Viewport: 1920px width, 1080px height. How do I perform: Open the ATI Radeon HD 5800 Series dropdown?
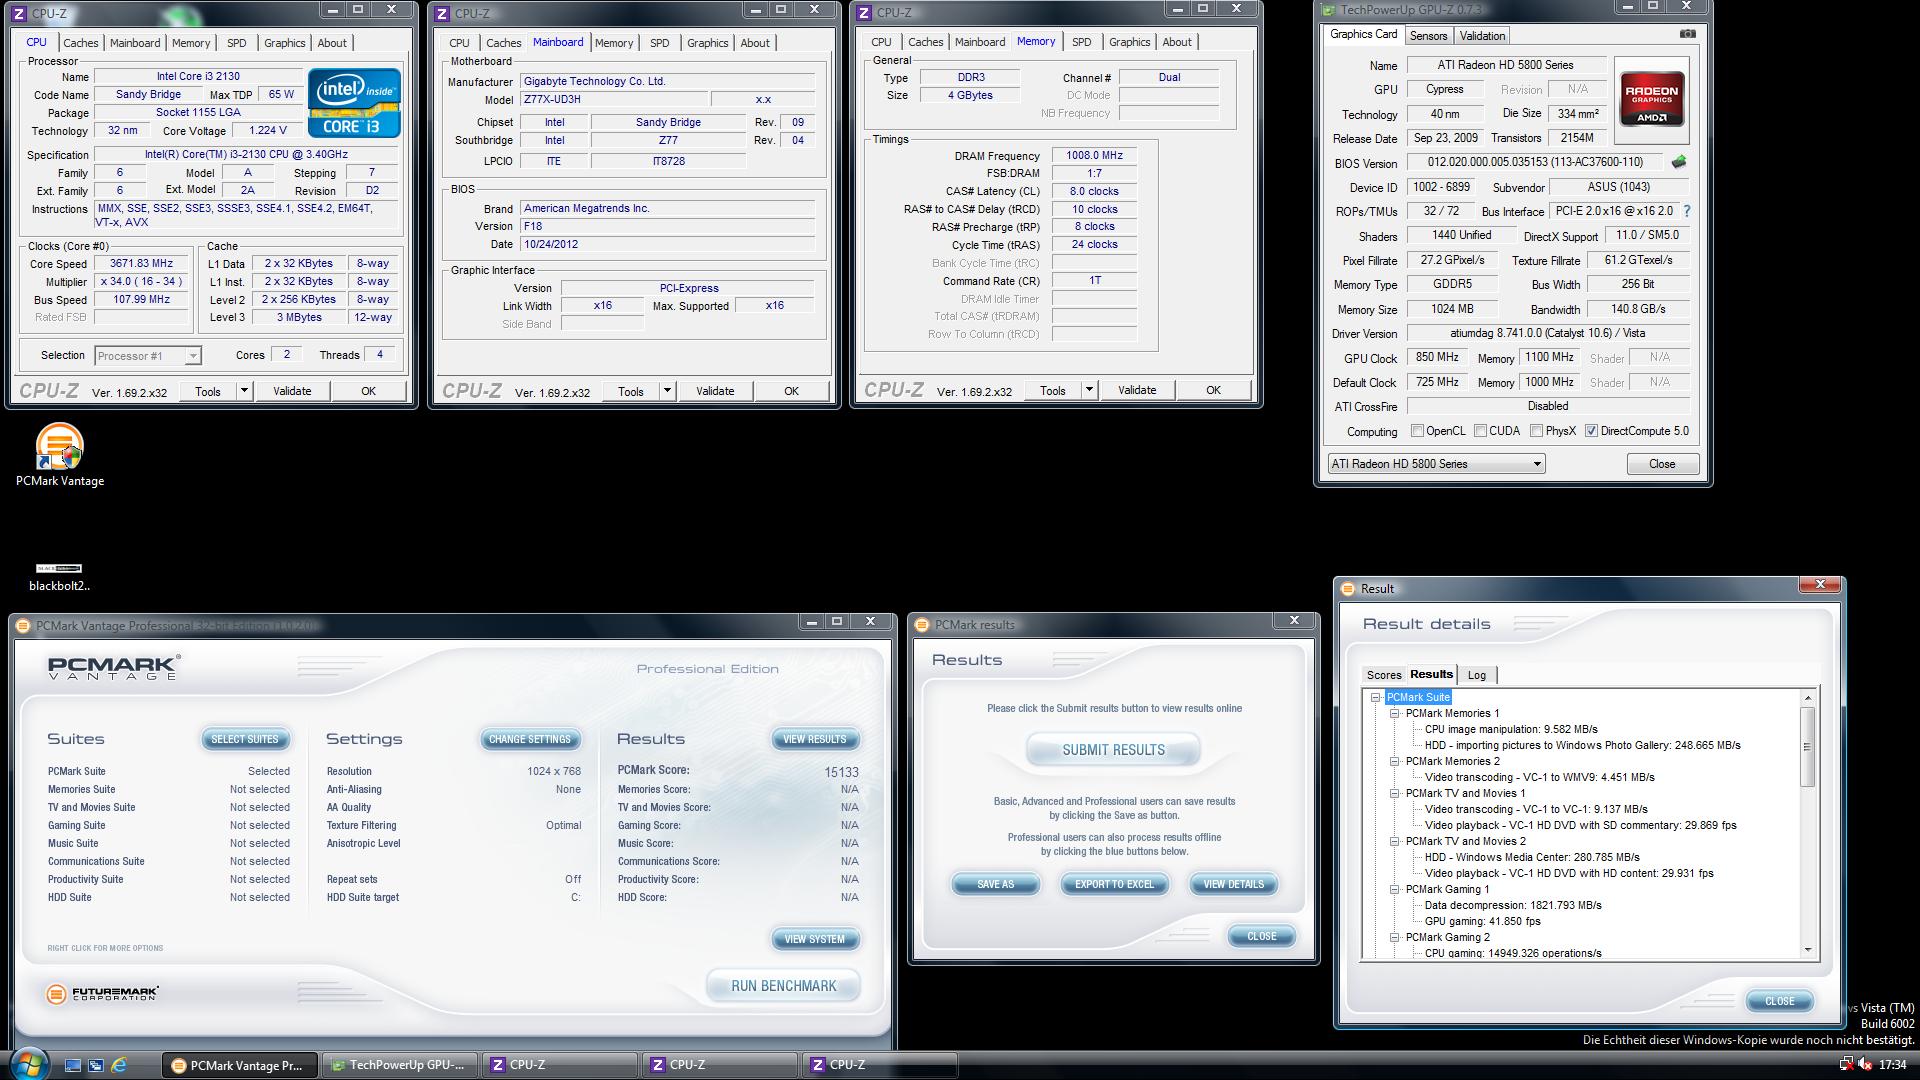(x=1436, y=464)
